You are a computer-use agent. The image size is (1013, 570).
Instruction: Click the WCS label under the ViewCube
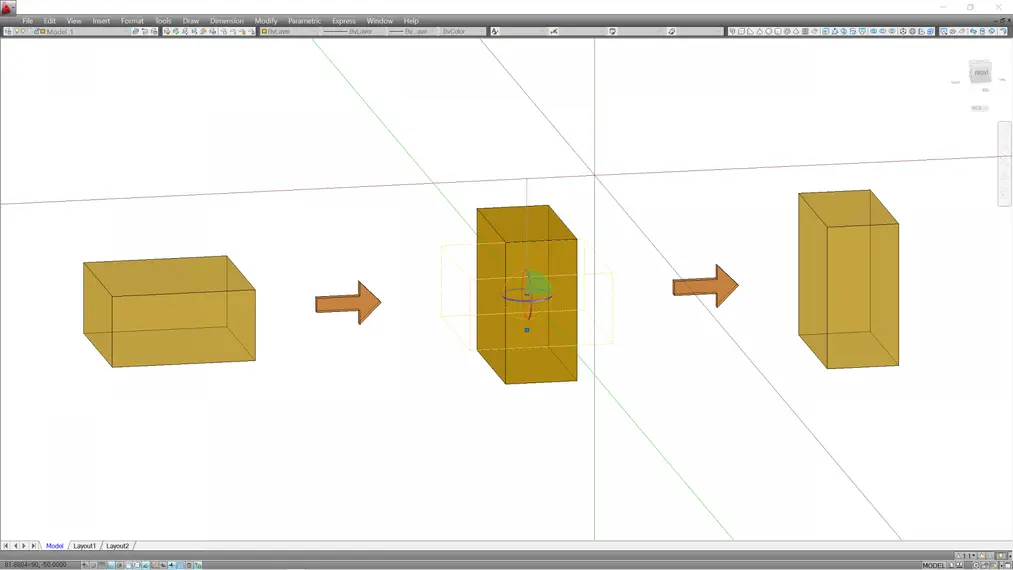coord(978,108)
